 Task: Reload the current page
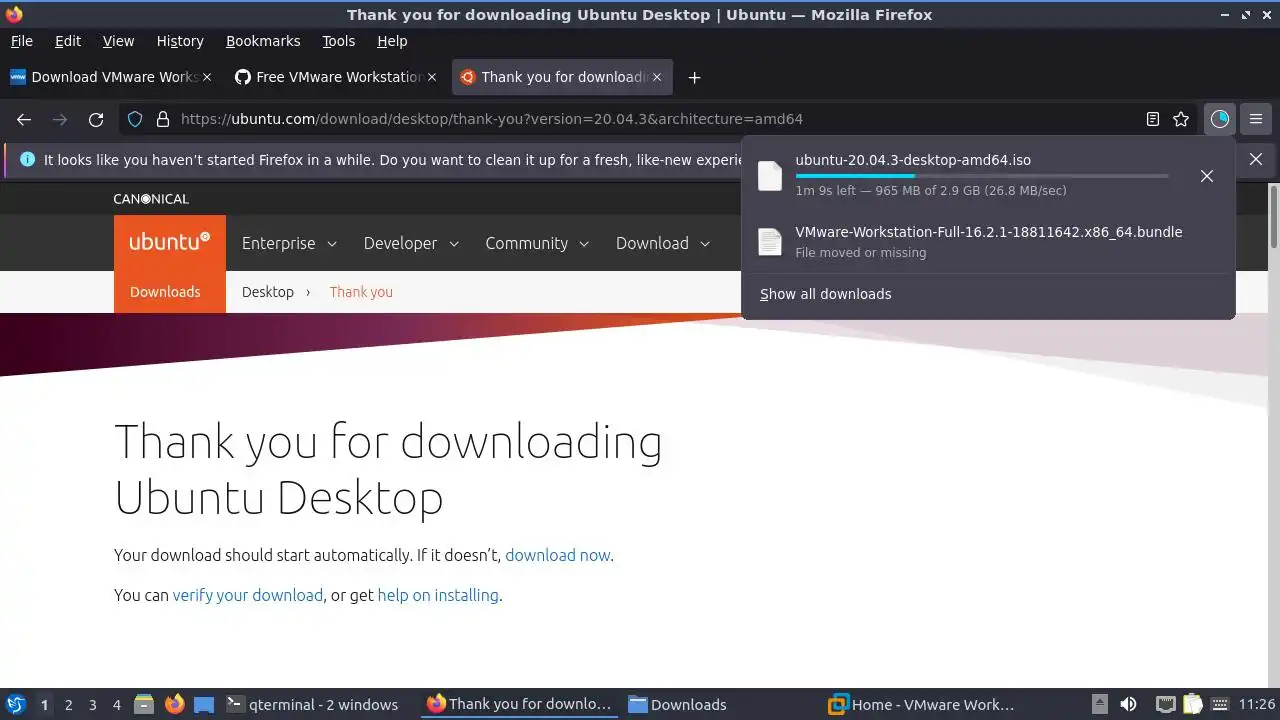[x=96, y=119]
